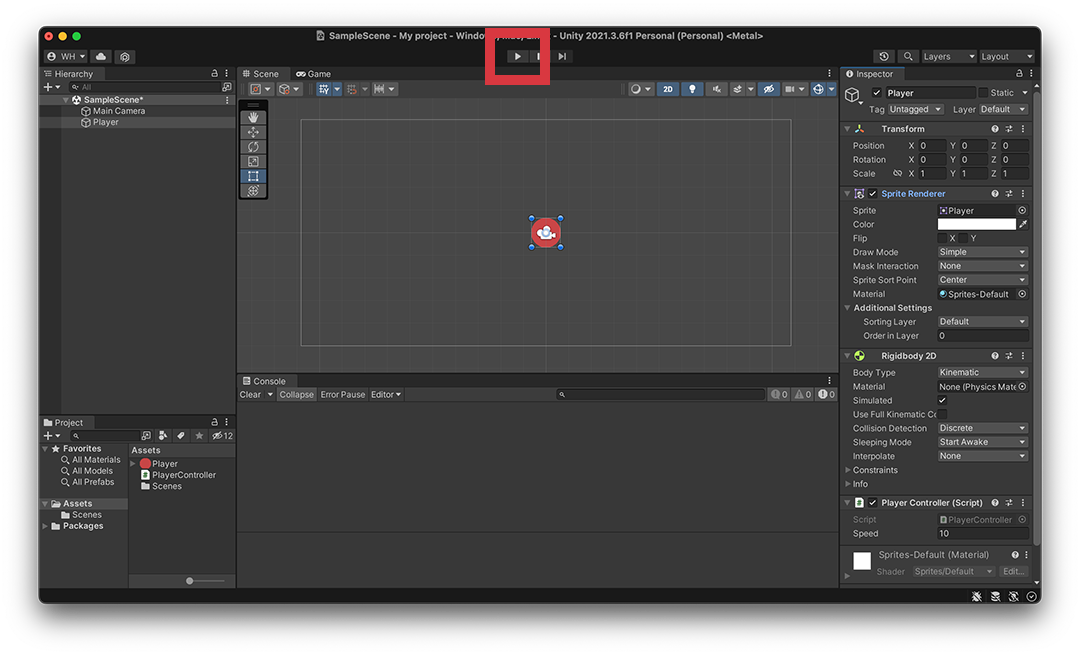Clear the Console log
Viewport: 1080px width, 655px height.
click(x=250, y=395)
